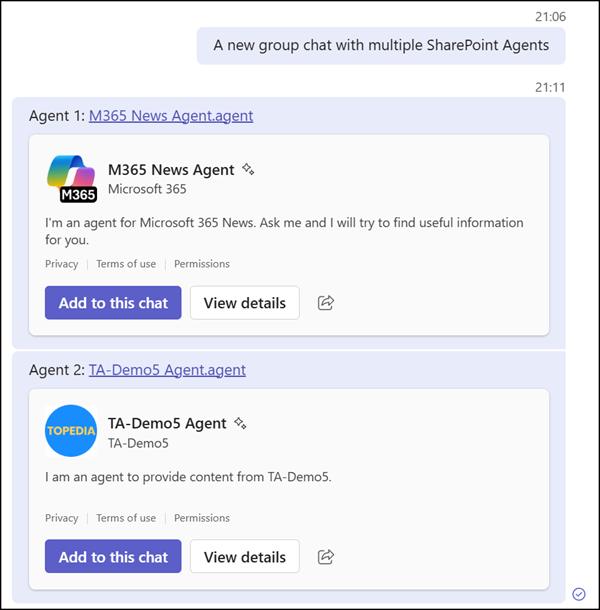Share the TA-Demo5 Agent card
The width and height of the screenshot is (600, 610).
point(326,557)
